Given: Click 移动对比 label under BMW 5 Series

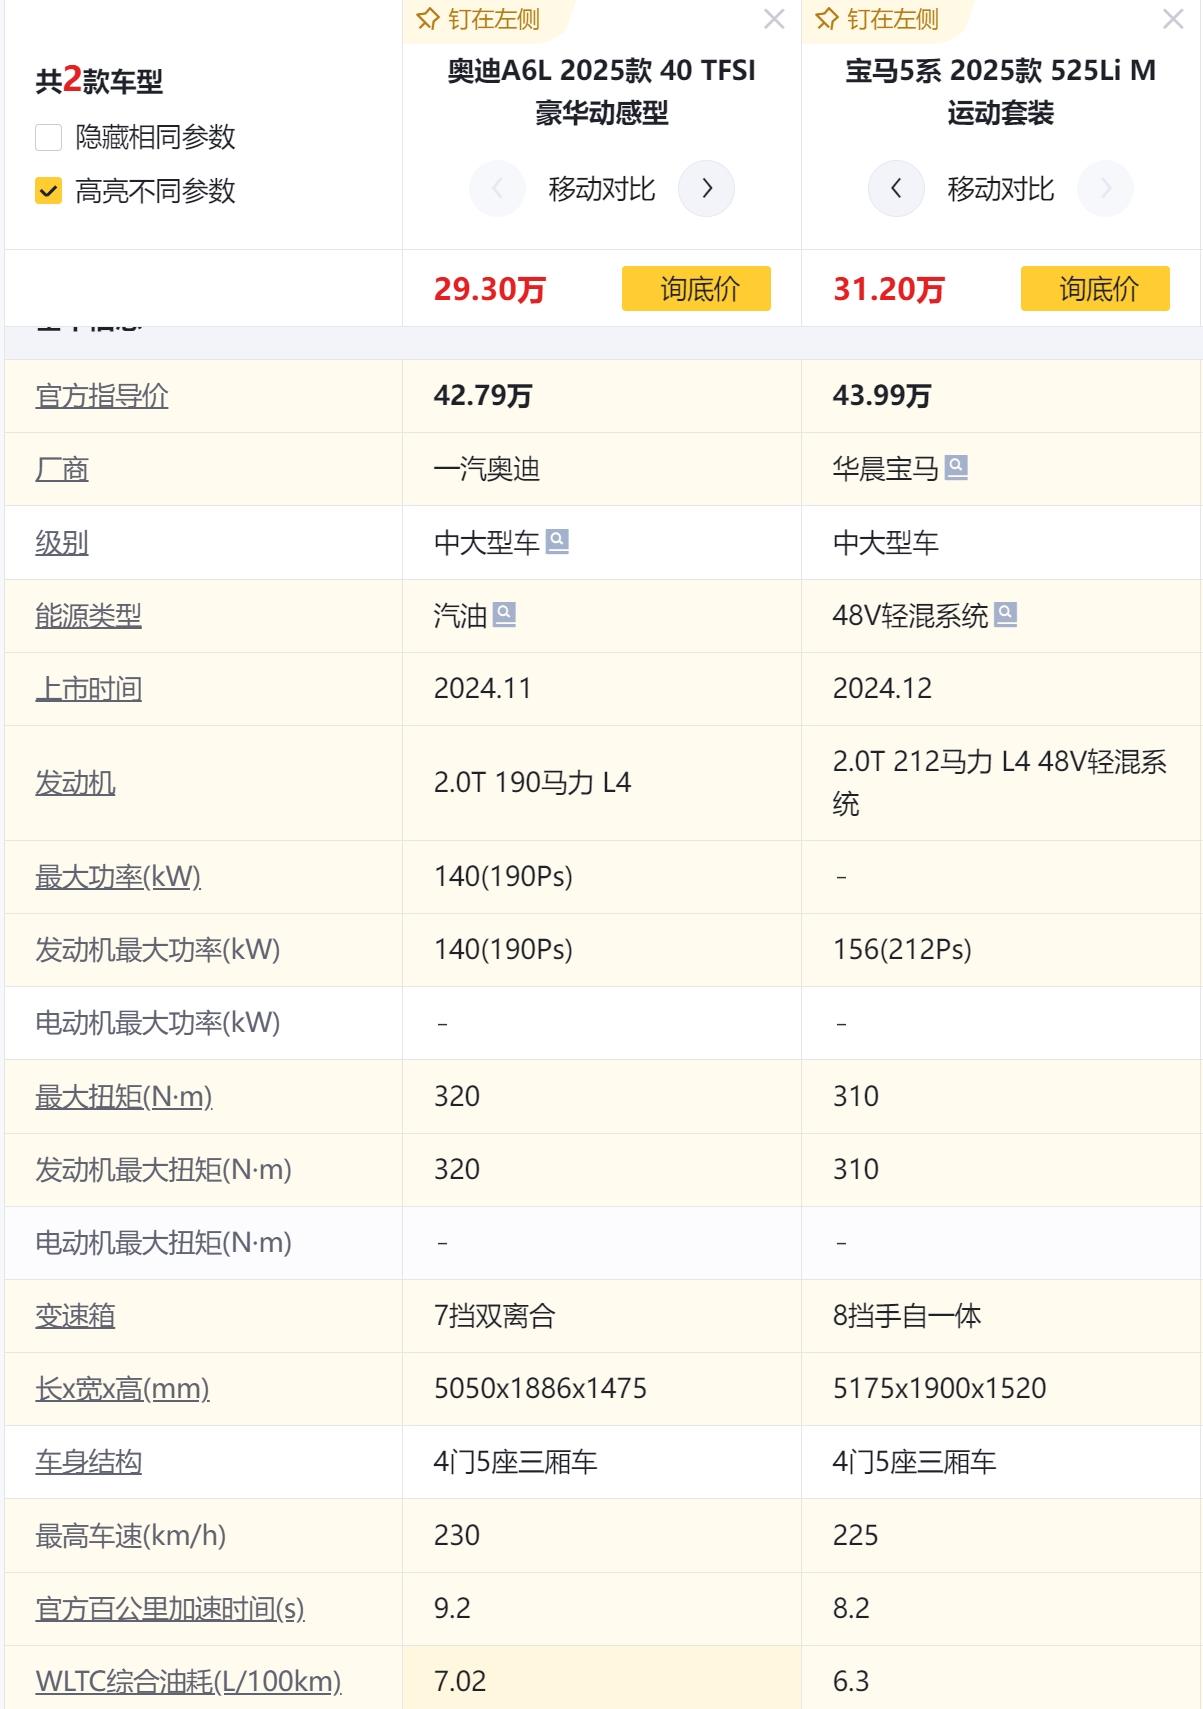Looking at the screenshot, I should pos(1000,189).
